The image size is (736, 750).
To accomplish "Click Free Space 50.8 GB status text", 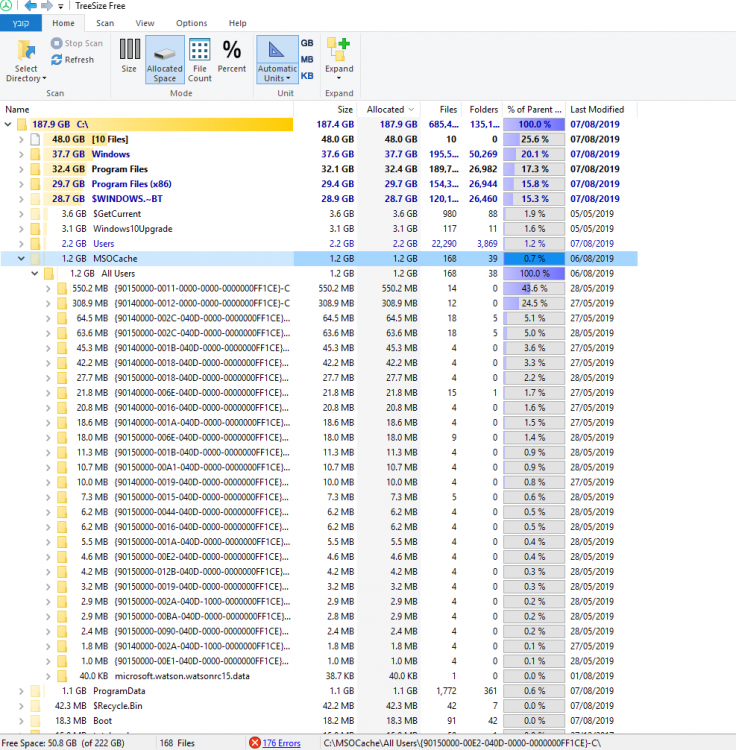I will [x=63, y=743].
